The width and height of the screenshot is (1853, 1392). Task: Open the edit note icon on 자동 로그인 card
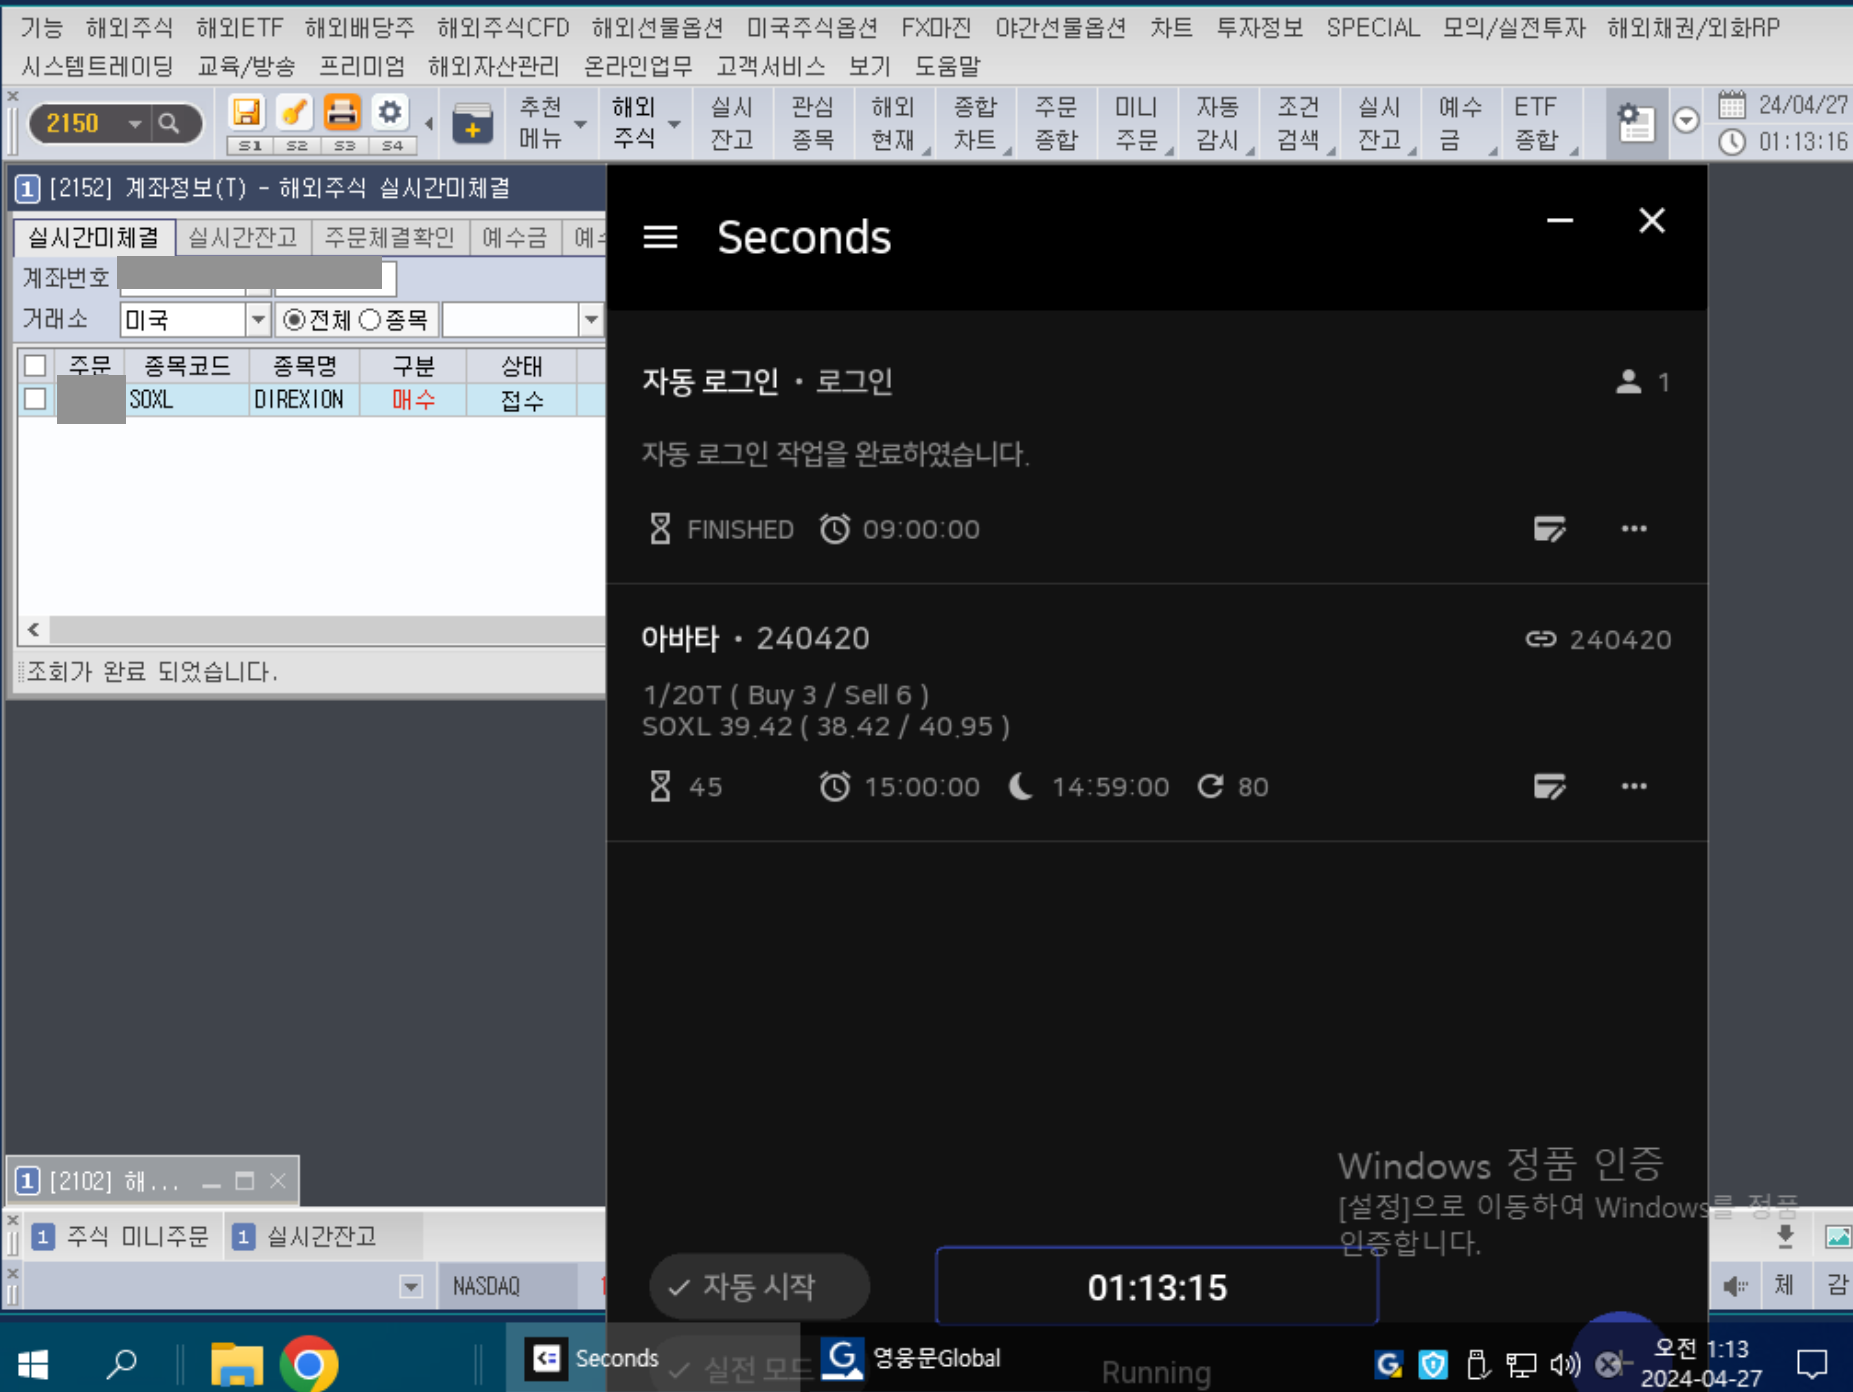pos(1549,528)
